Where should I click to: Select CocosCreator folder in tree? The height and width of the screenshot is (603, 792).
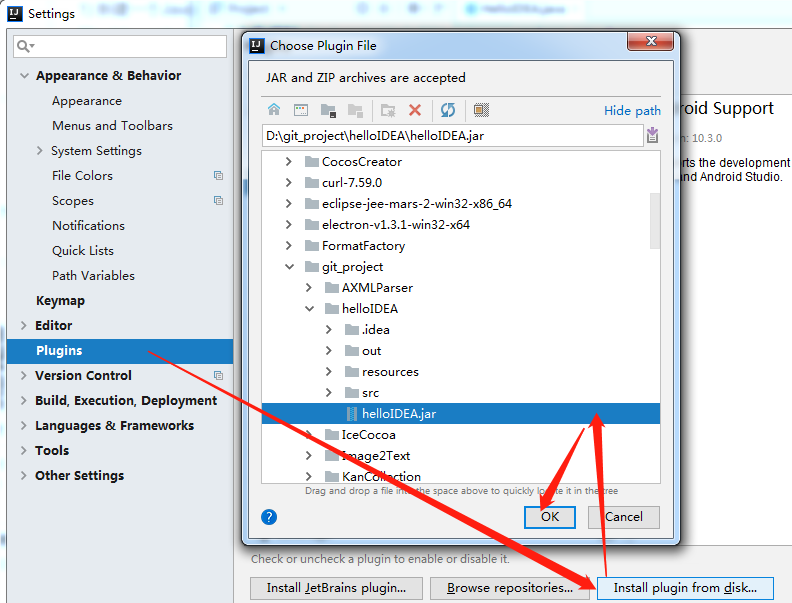click(362, 162)
